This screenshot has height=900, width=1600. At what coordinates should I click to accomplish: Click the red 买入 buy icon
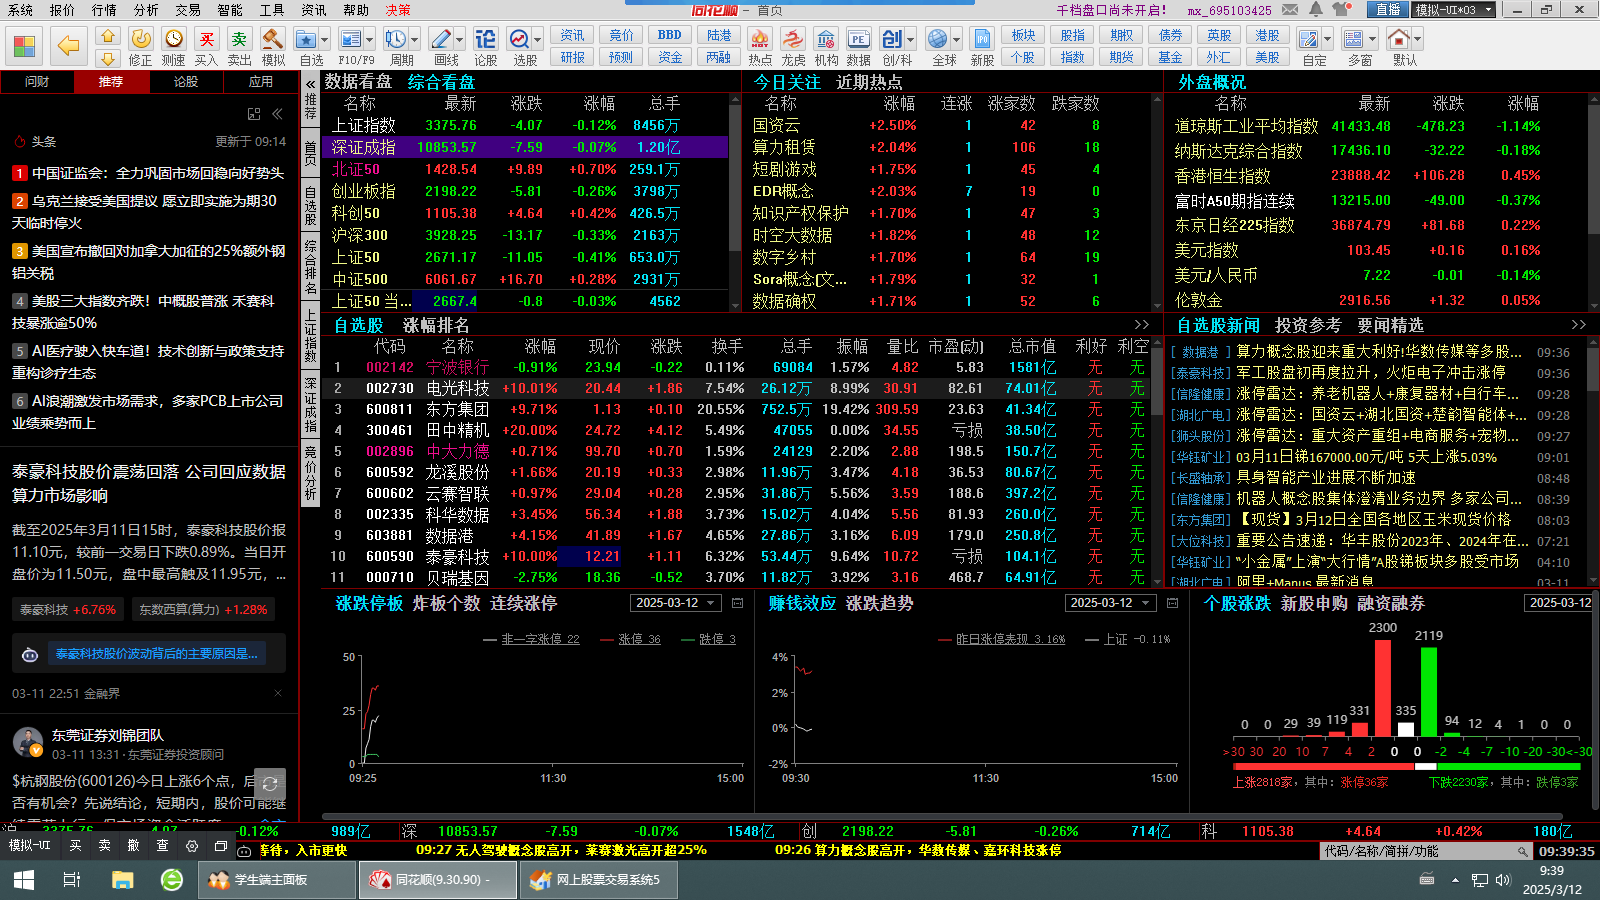[206, 46]
